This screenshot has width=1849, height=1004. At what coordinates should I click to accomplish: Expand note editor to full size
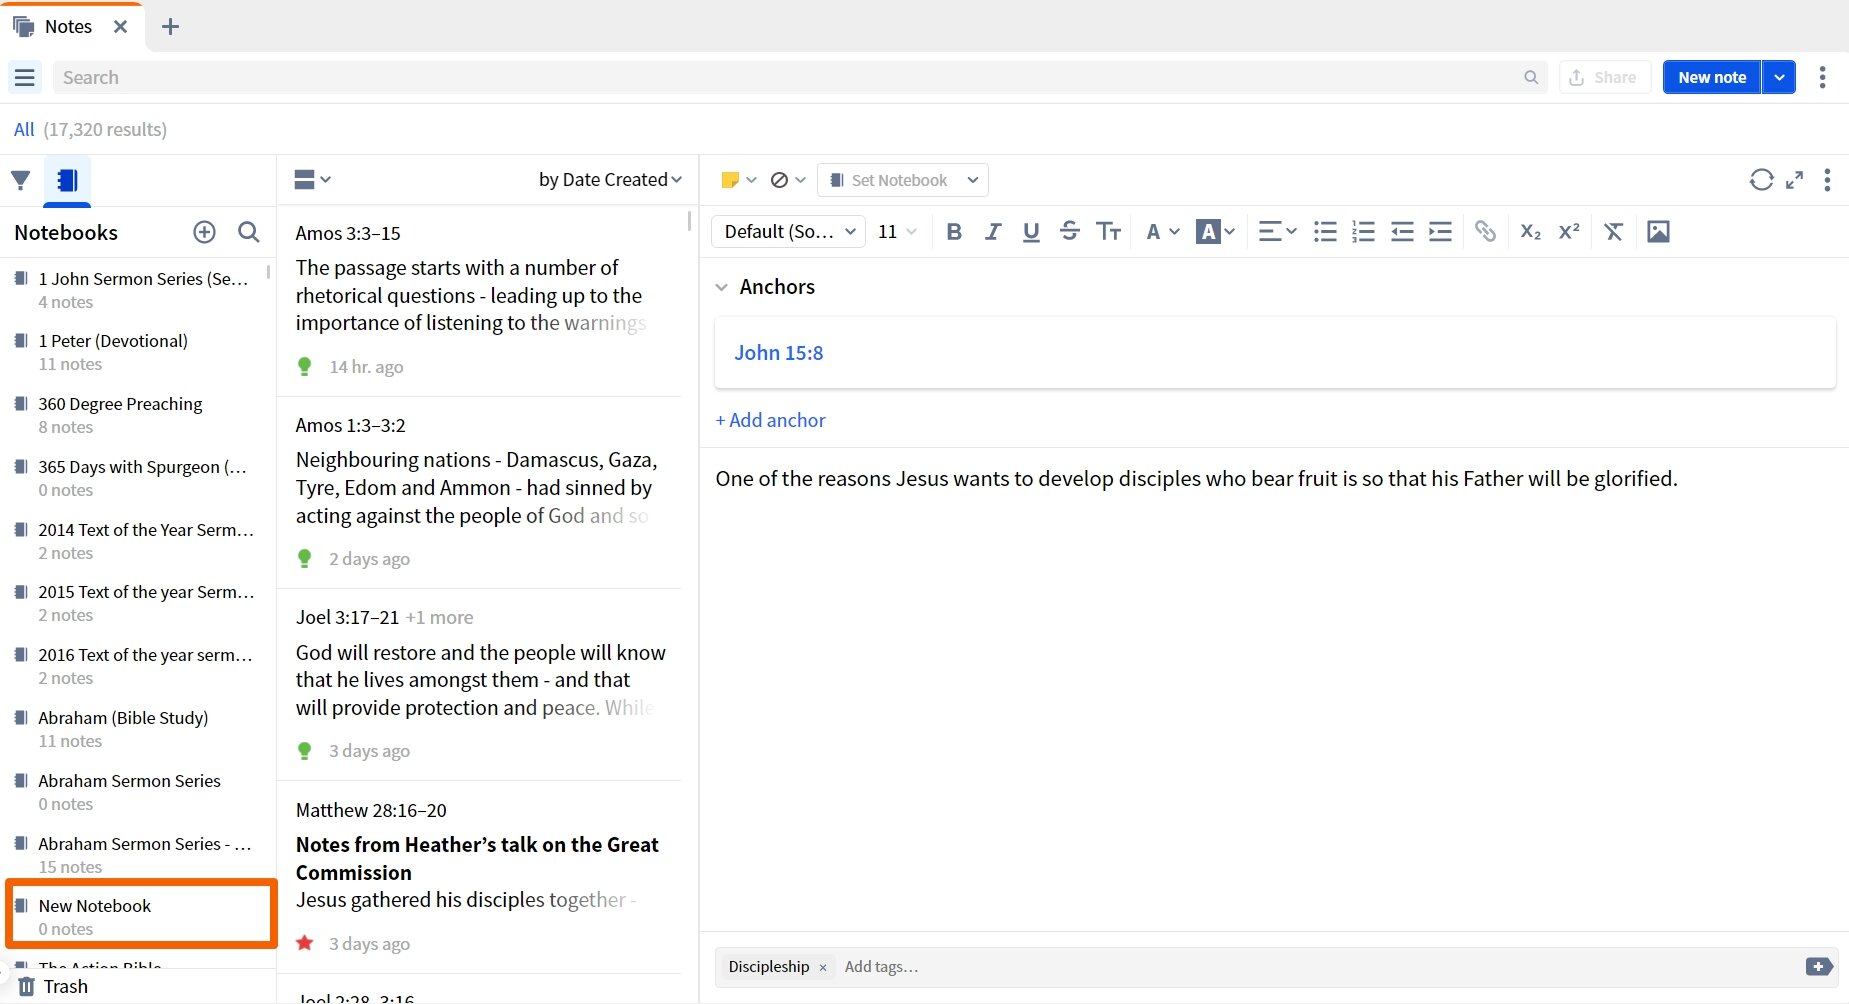pyautogui.click(x=1795, y=180)
